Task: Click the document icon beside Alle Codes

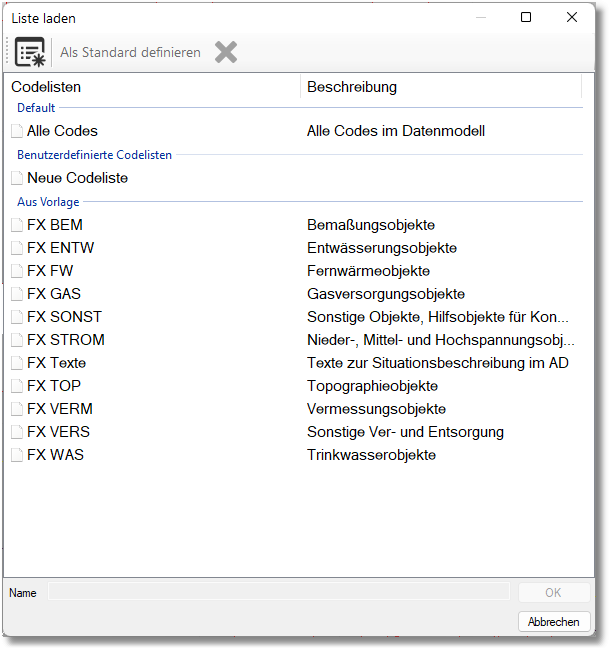Action: coord(17,131)
